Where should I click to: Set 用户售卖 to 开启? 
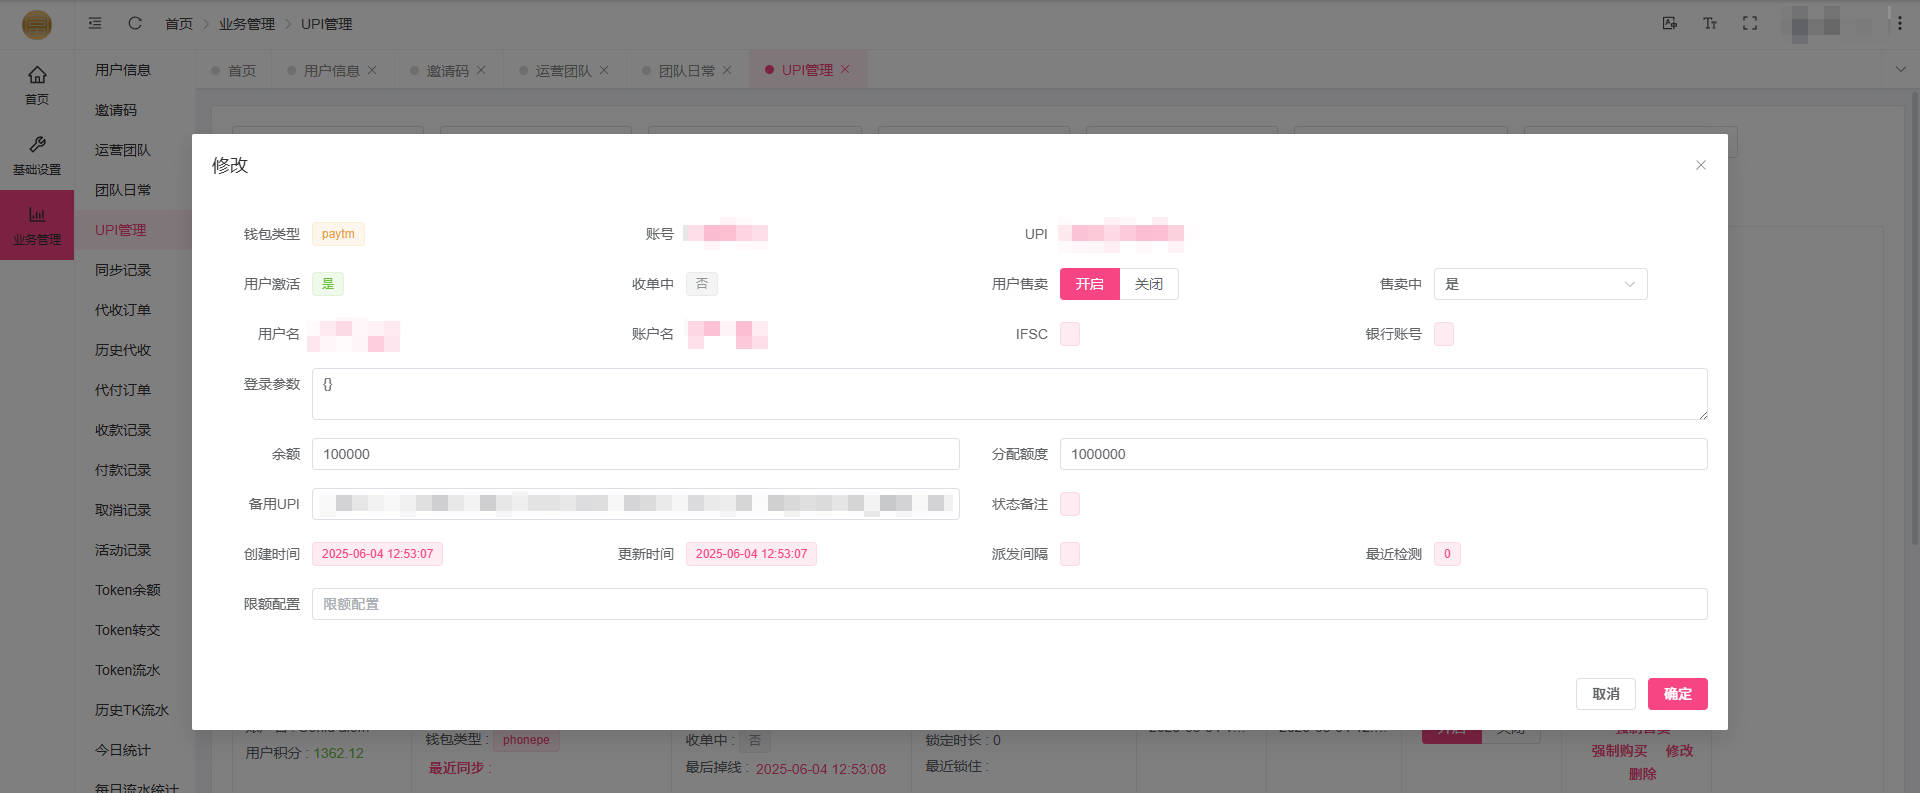[x=1089, y=284]
